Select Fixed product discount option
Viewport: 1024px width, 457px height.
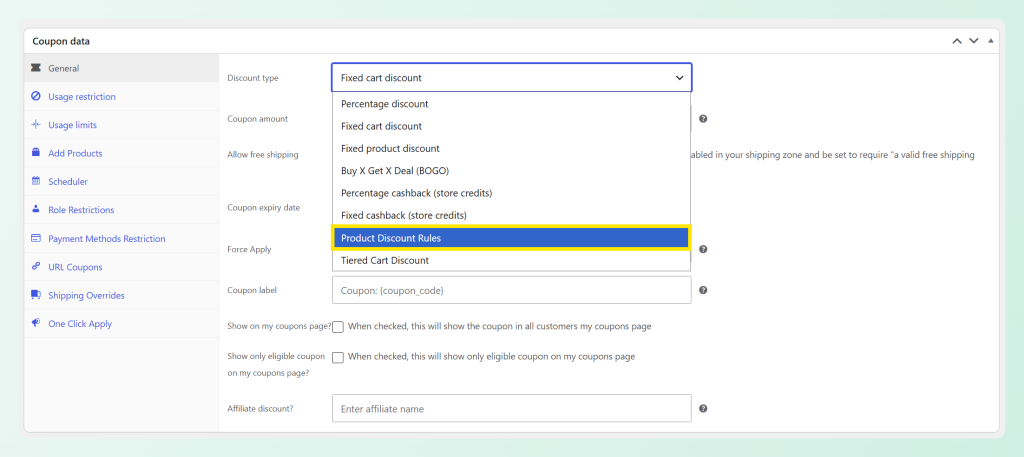(x=511, y=148)
